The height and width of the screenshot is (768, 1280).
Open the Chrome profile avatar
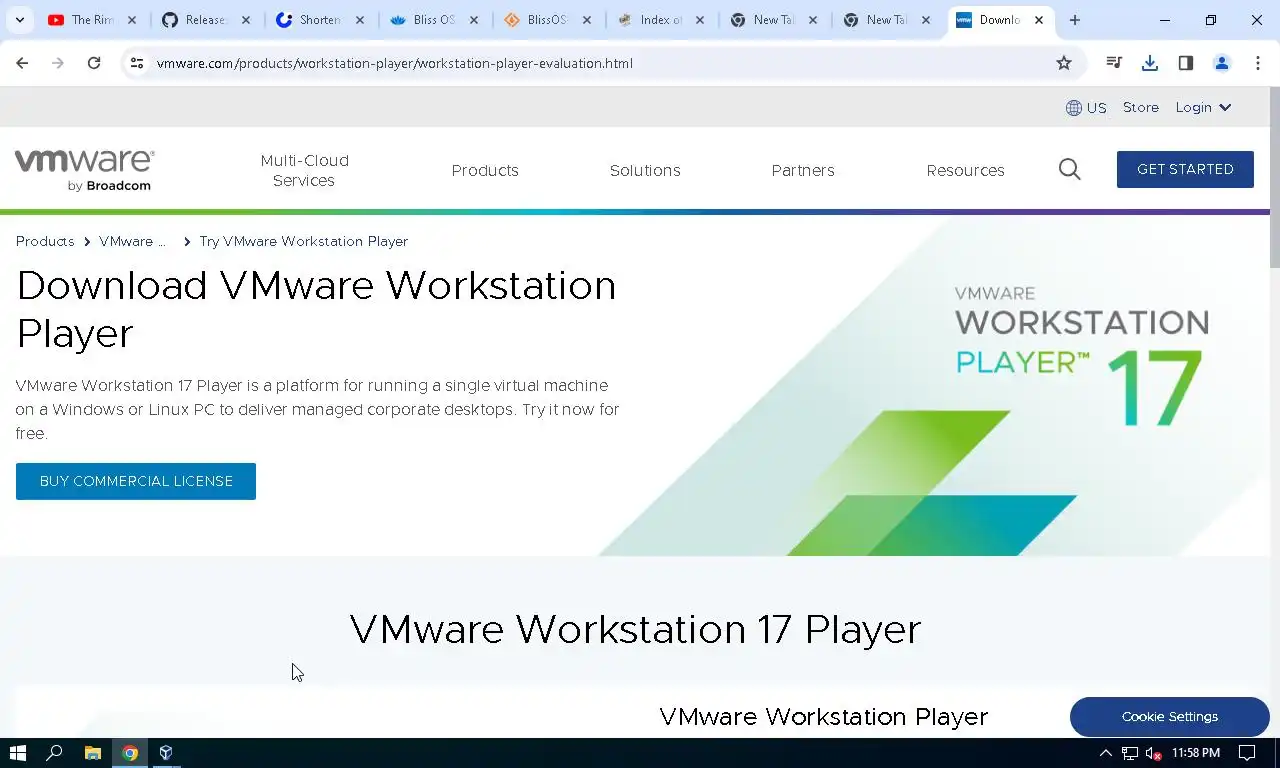tap(1222, 63)
